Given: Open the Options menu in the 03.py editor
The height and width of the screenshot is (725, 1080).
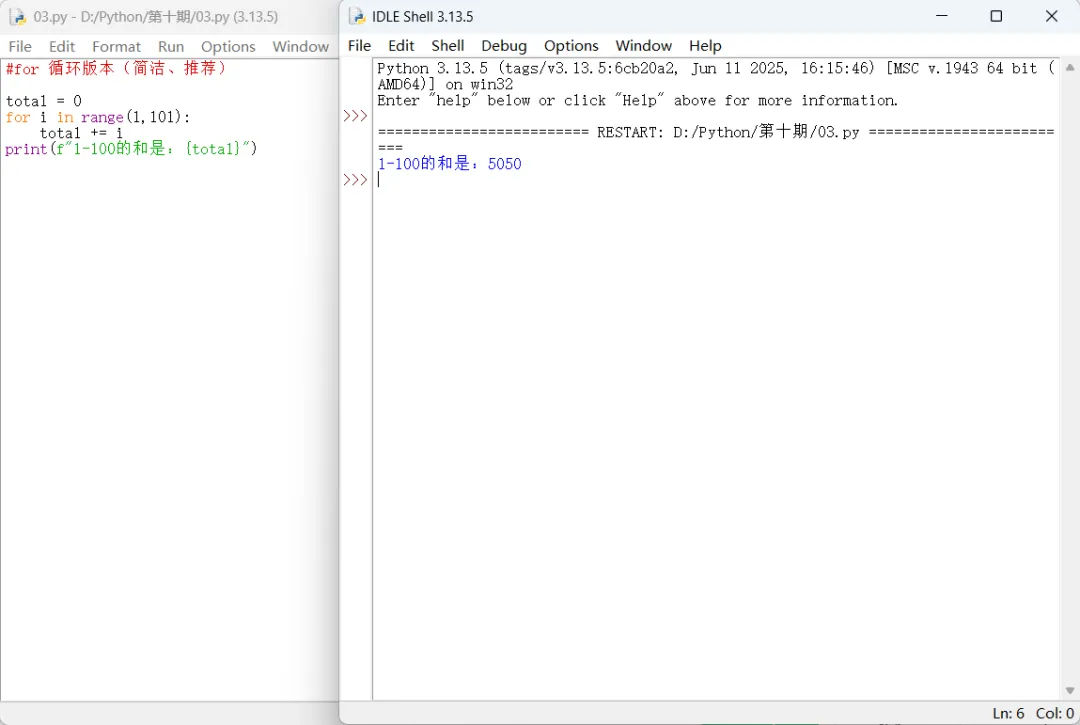Looking at the screenshot, I should (228, 46).
